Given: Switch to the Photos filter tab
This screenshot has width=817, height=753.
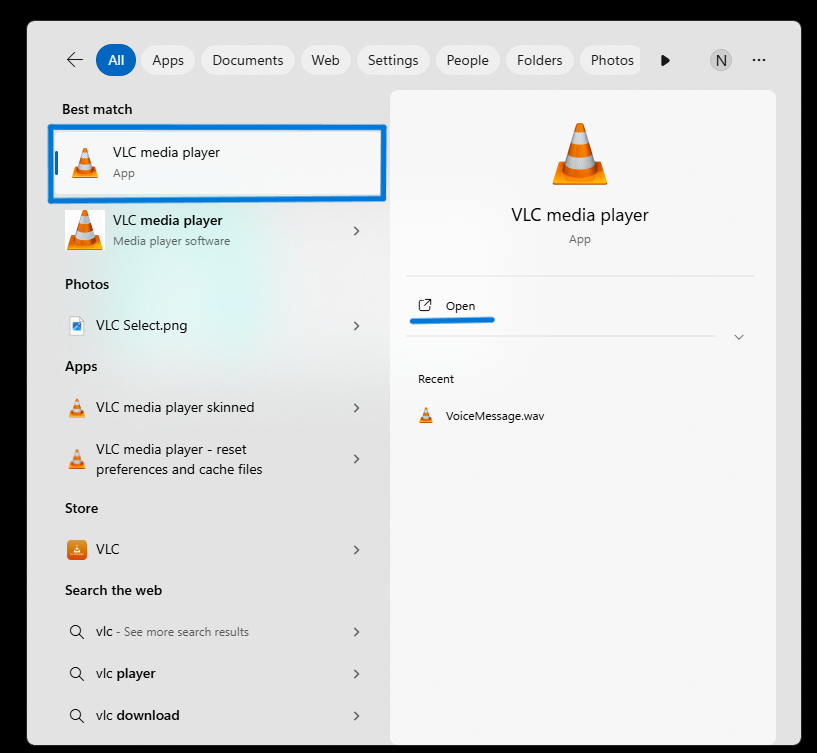Looking at the screenshot, I should tap(610, 60).
